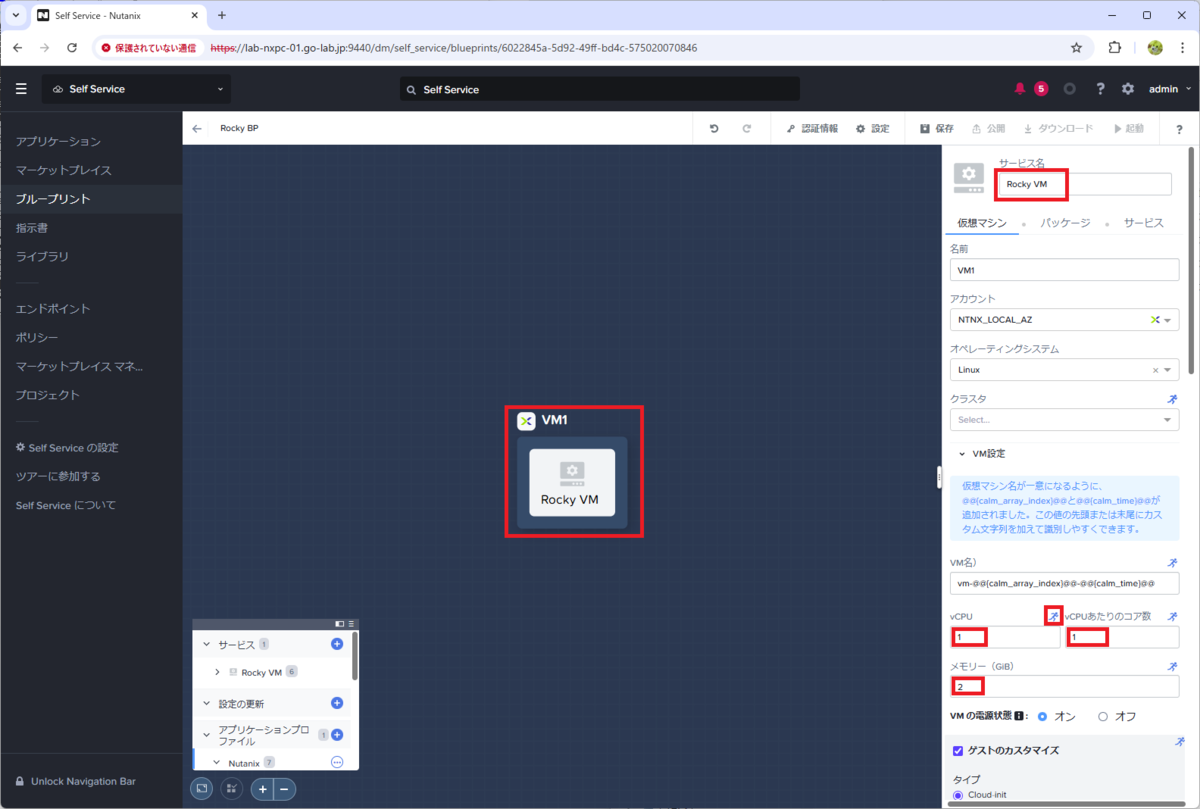This screenshot has width=1200, height=809.
Task: Click the alerts bell icon
Action: (1020, 89)
